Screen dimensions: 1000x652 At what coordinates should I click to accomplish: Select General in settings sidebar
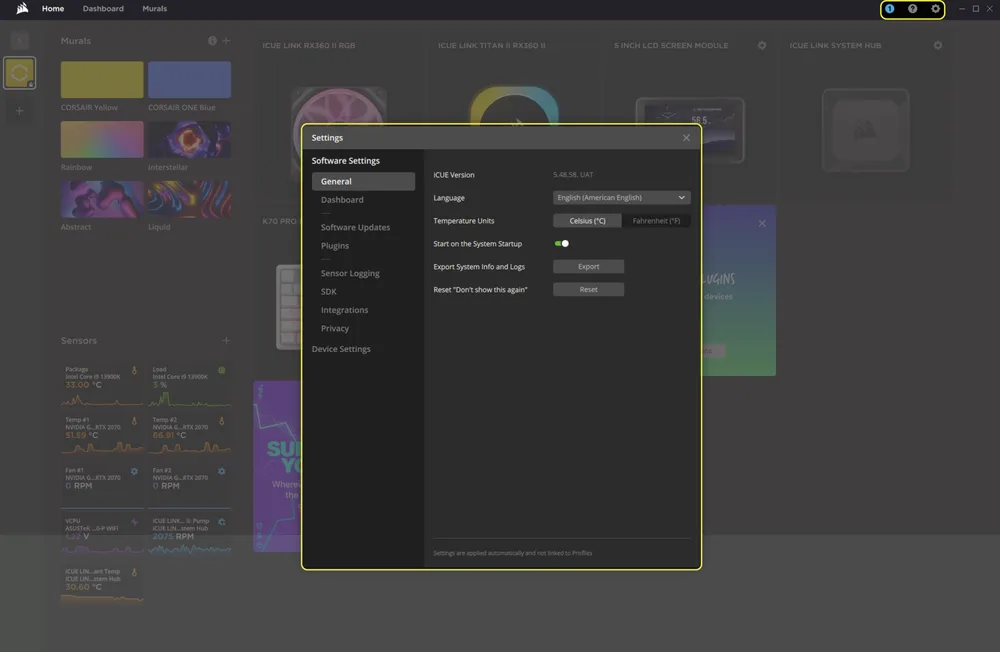point(364,181)
